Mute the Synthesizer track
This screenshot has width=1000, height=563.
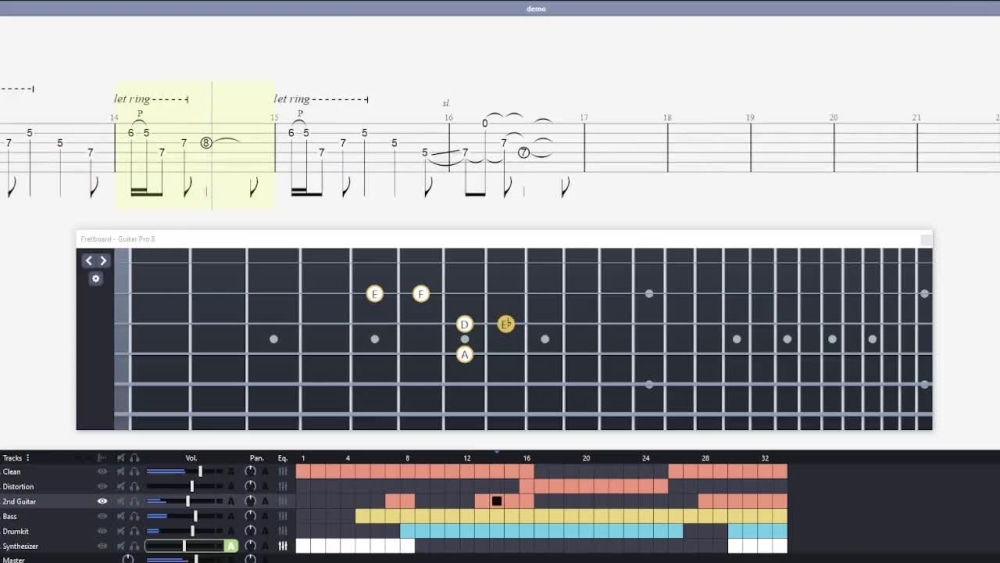(121, 546)
